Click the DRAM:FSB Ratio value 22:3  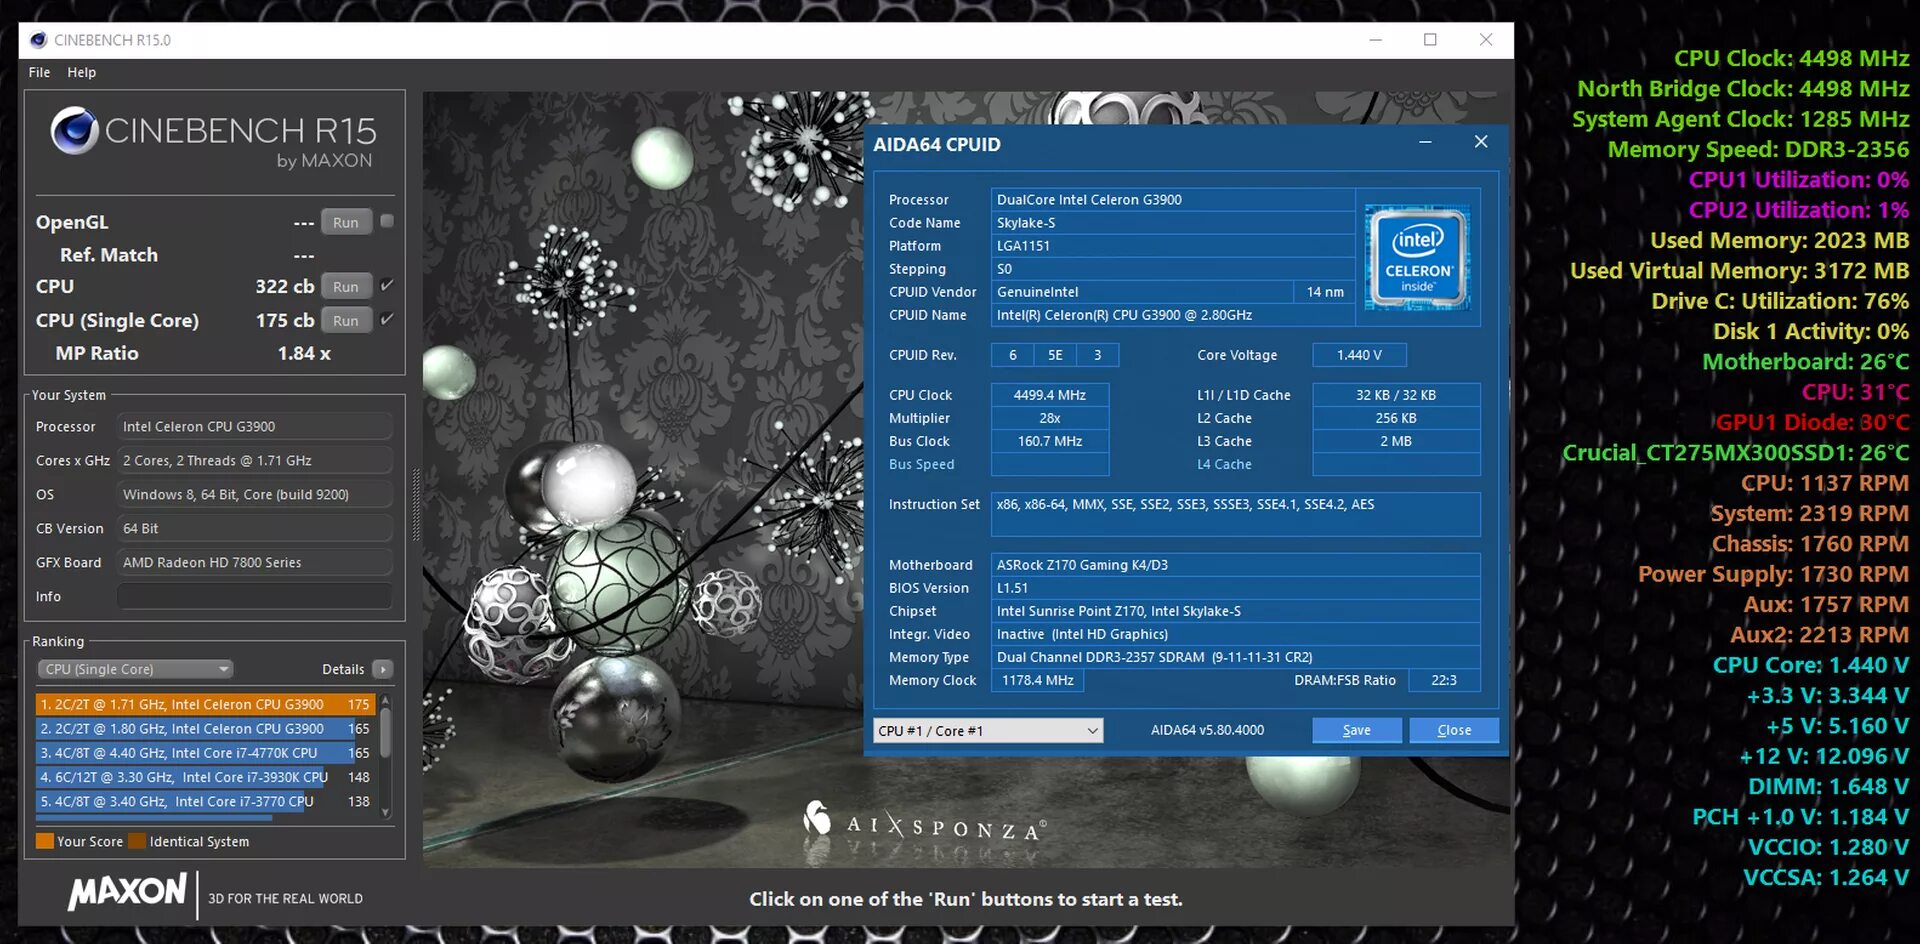click(x=1444, y=680)
